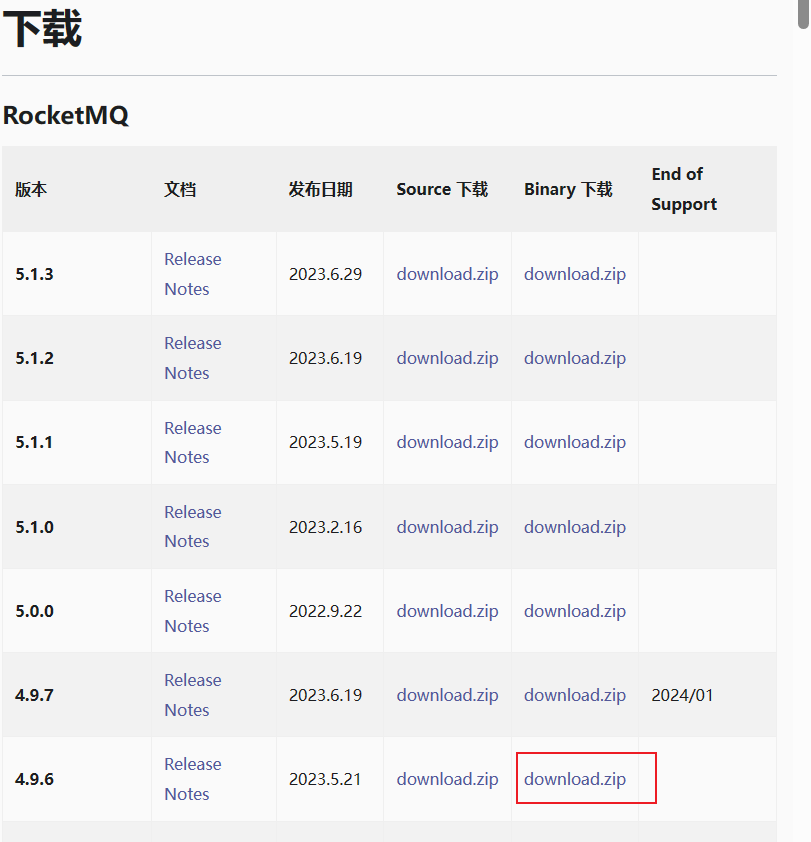The height and width of the screenshot is (842, 811).
Task: Open Release Notes for version 5.0.0
Action: (192, 611)
